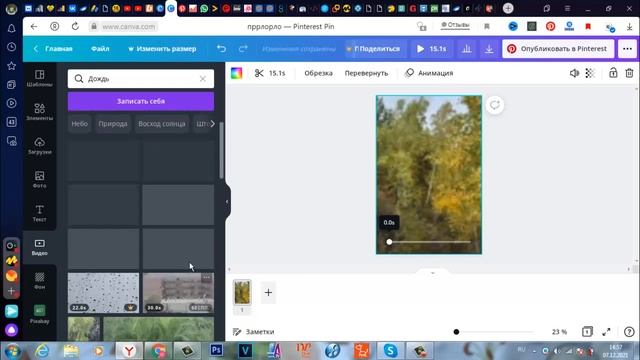
Task: Open the help question mark button
Action: coord(629,332)
